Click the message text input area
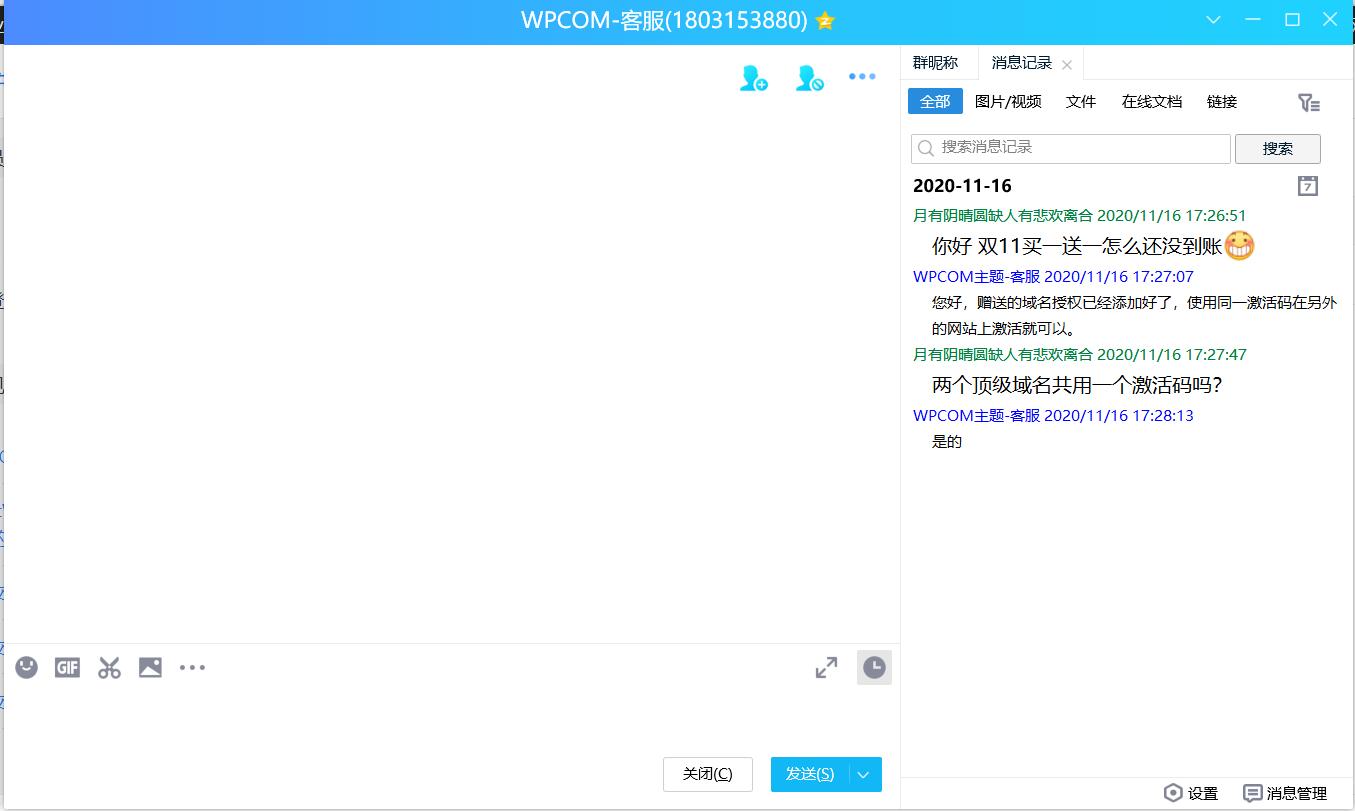 pos(450,720)
